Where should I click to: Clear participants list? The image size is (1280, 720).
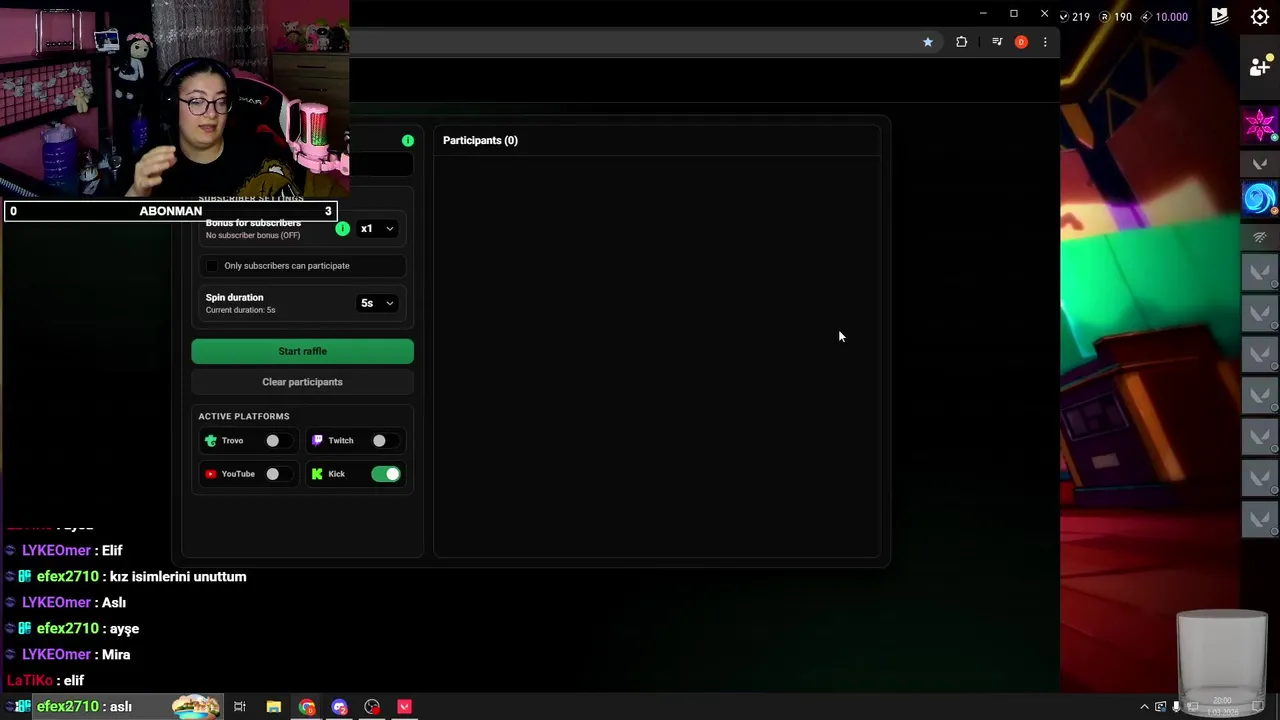point(302,382)
